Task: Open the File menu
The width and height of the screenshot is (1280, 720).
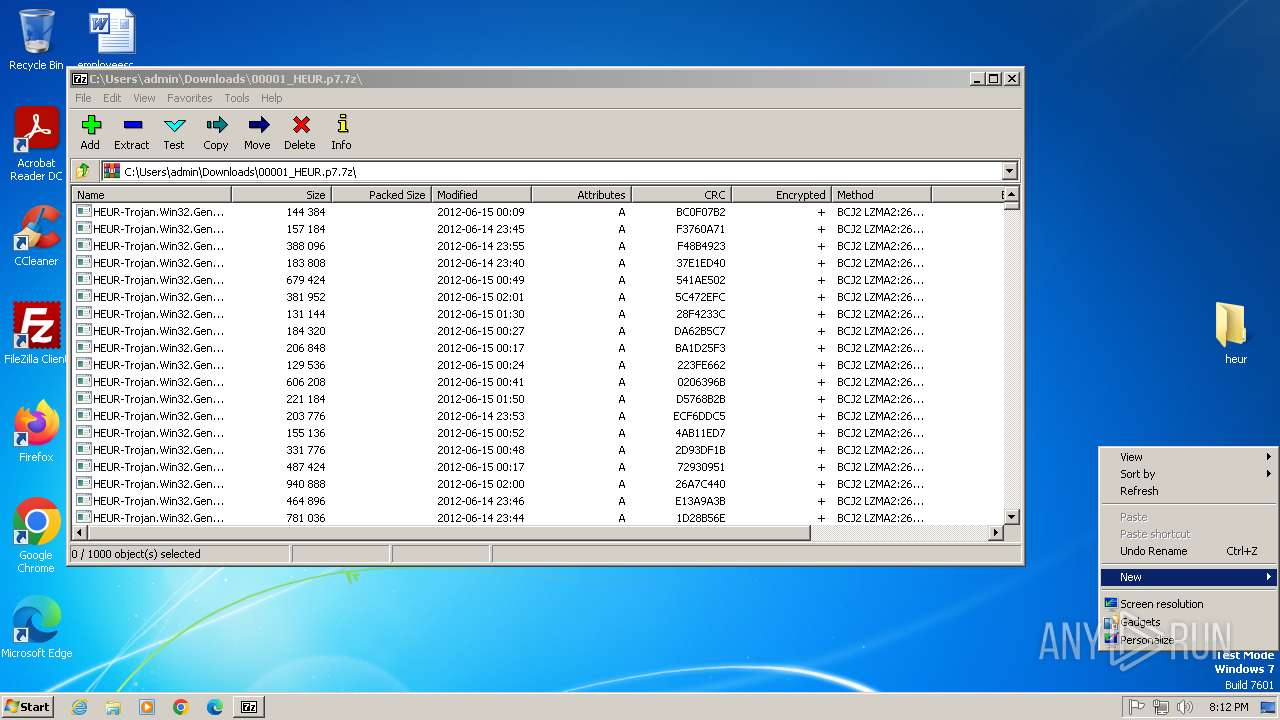Action: click(x=83, y=98)
